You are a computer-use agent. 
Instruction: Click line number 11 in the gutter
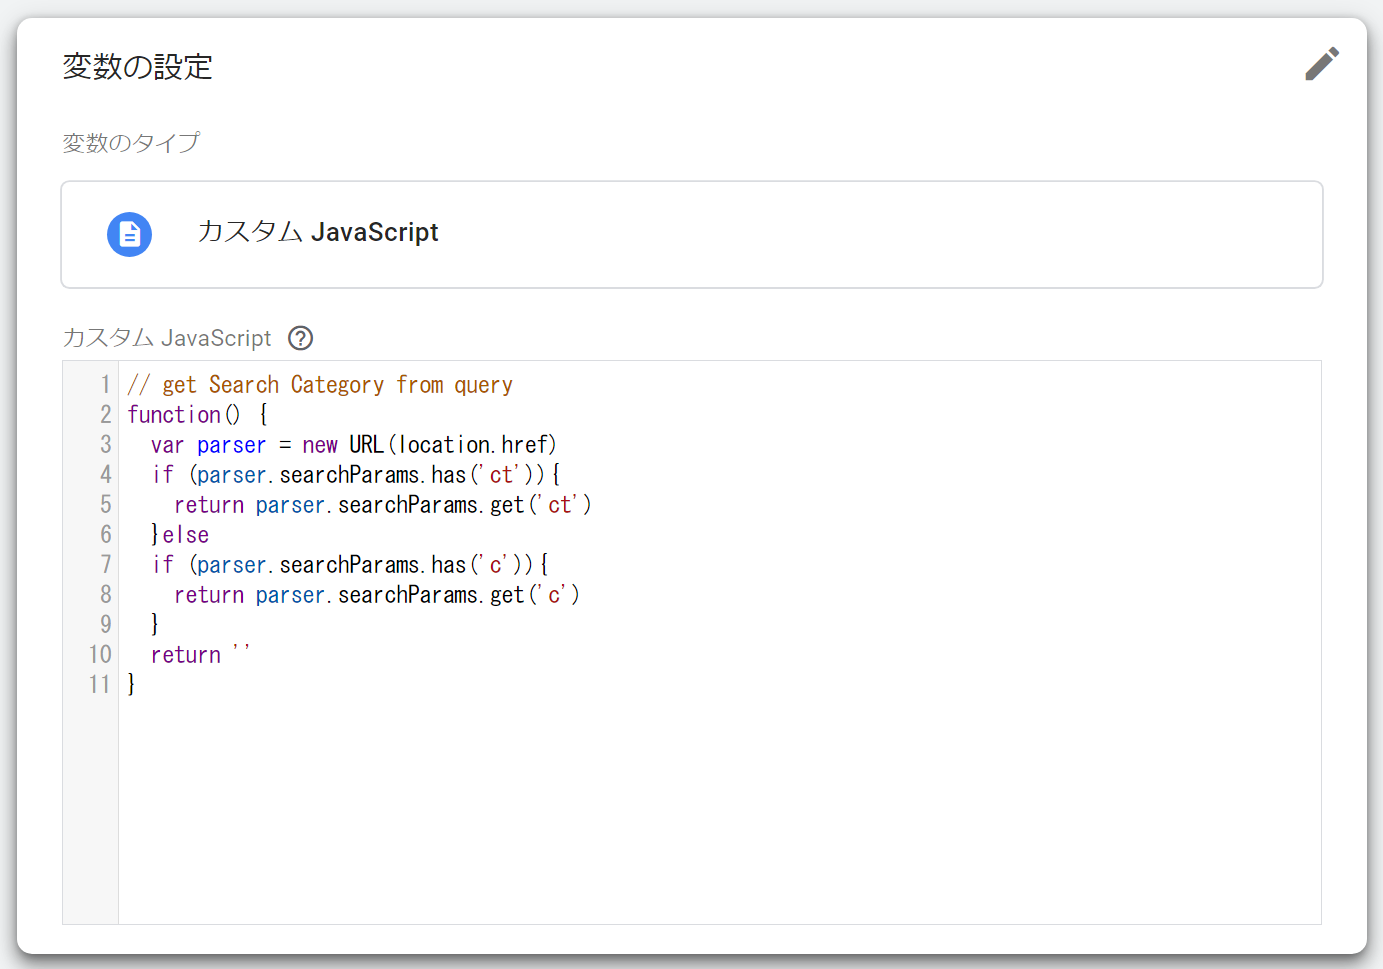[x=100, y=685]
